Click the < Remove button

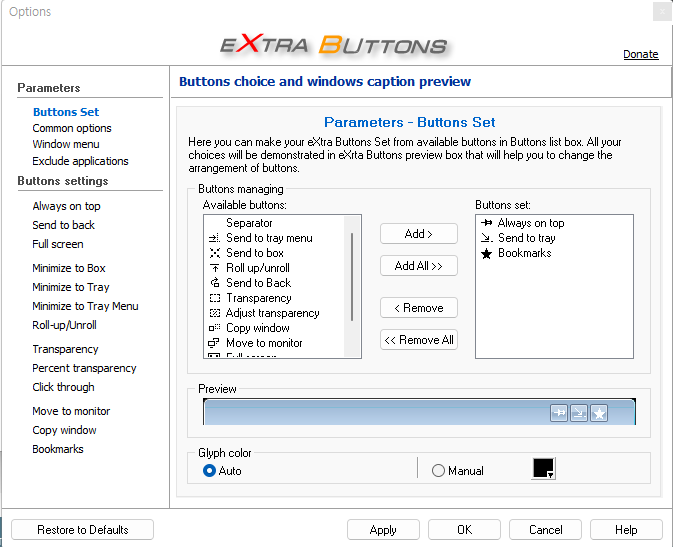point(418,308)
